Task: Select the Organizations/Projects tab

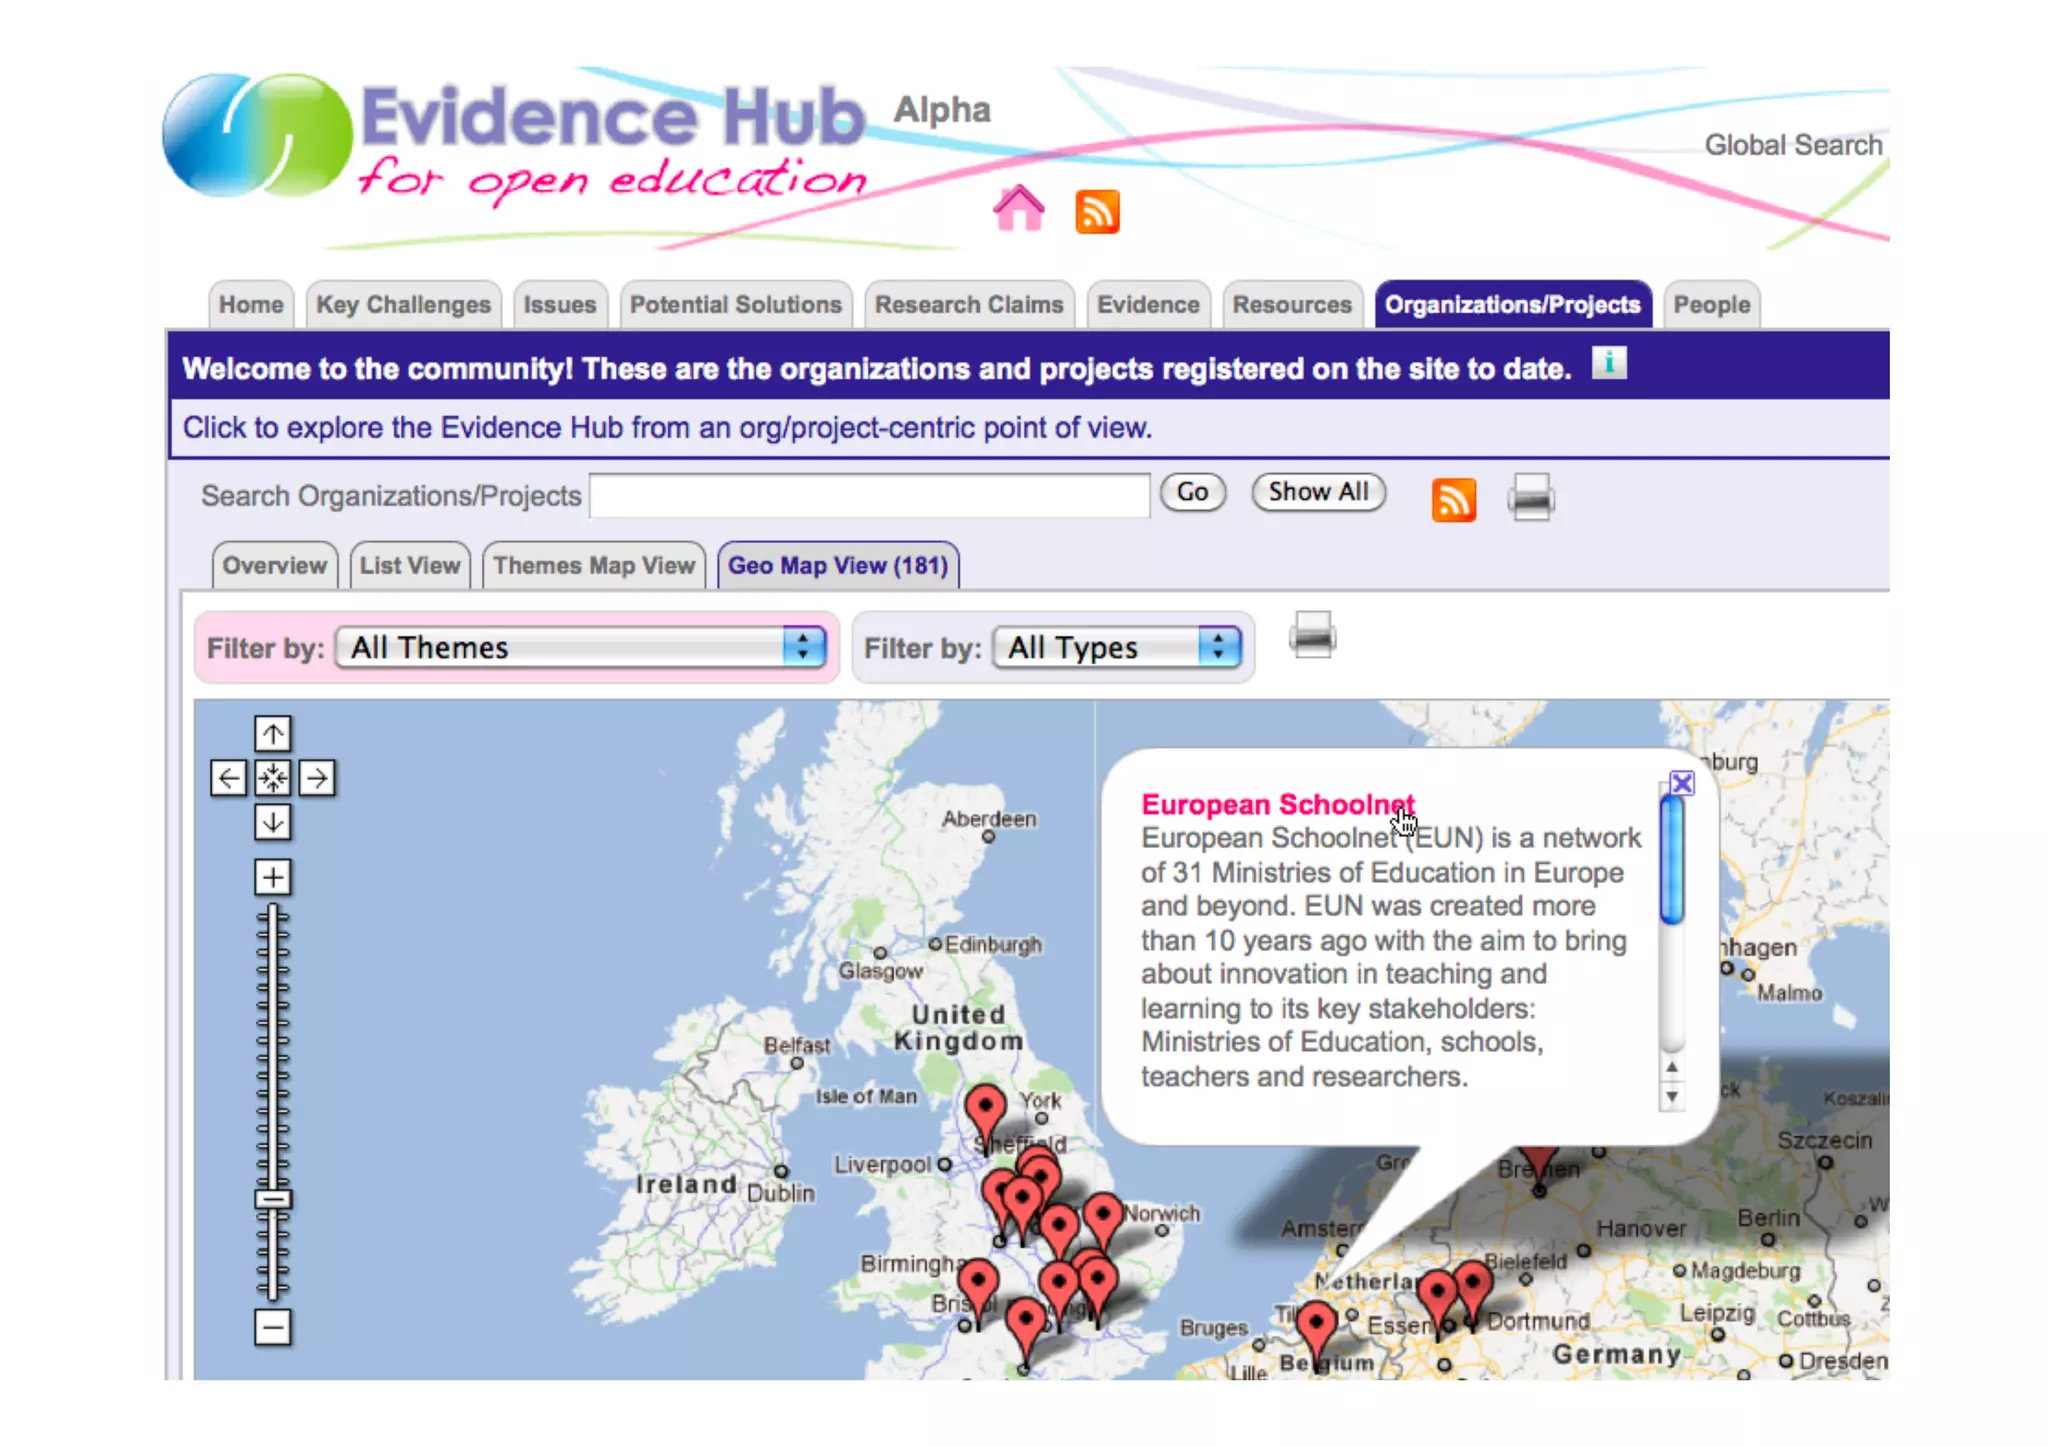Action: point(1512,305)
